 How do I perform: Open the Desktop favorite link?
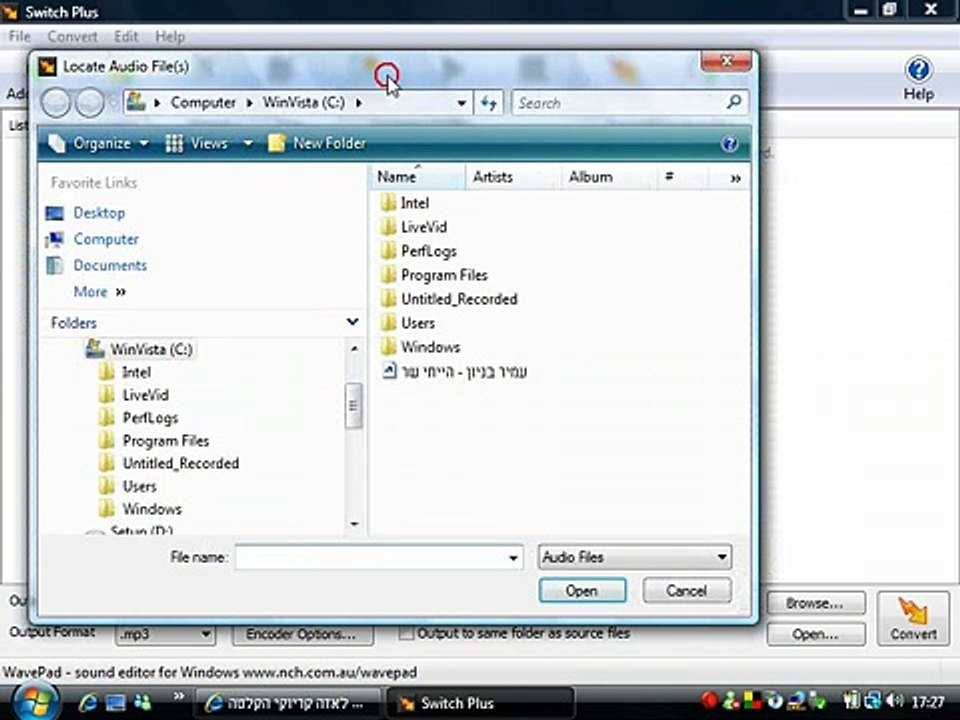click(99, 212)
